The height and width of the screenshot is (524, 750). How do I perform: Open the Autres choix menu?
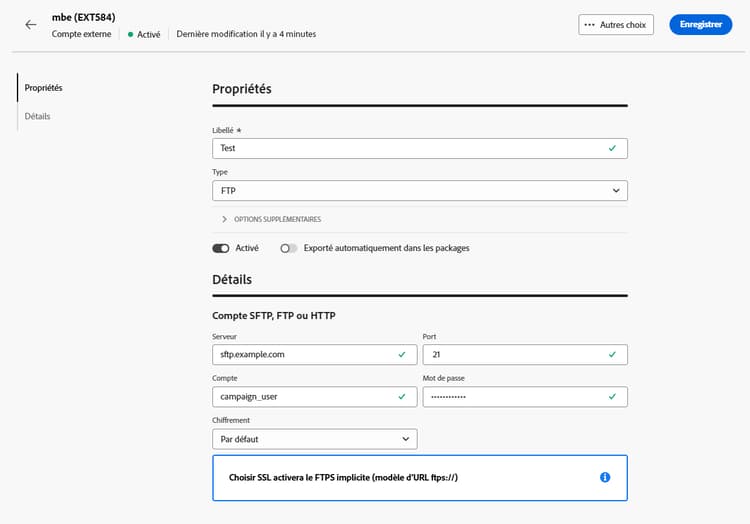[x=616, y=24]
